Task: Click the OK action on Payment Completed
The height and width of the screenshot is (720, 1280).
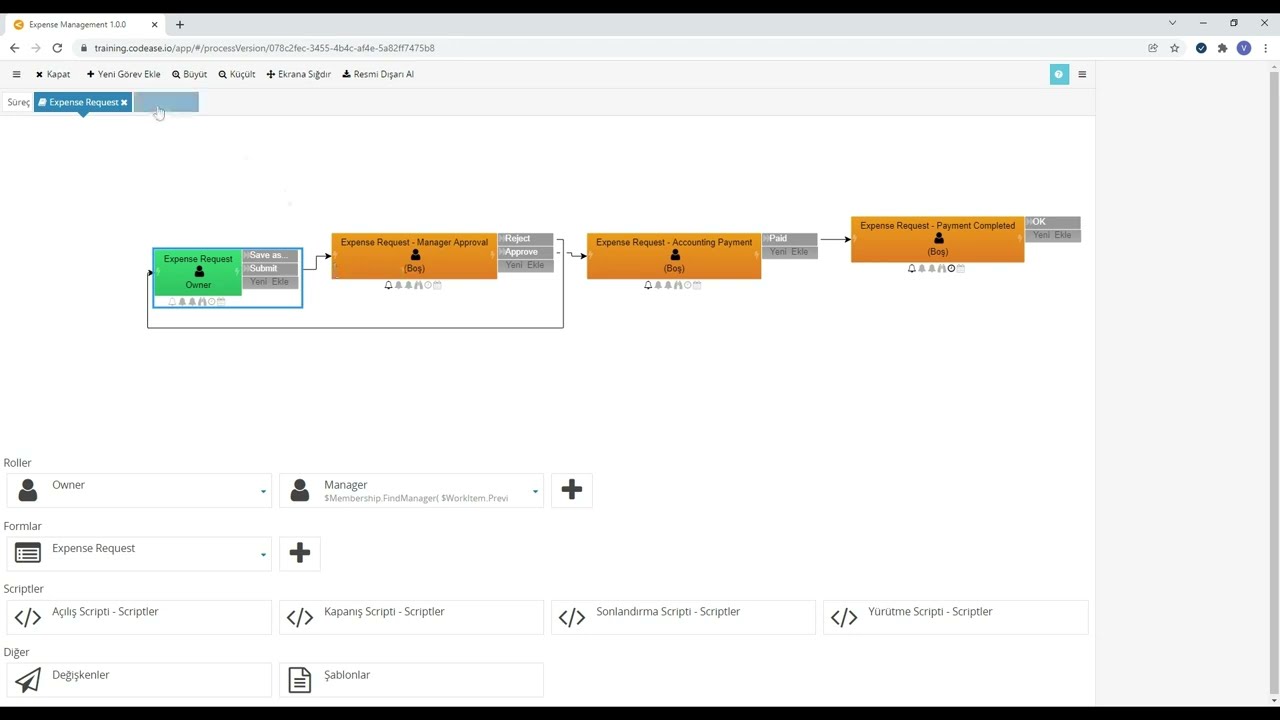Action: [1053, 222]
